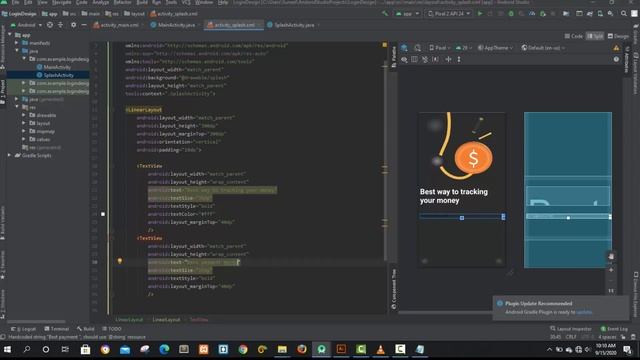Click the Windows Start button
Image resolution: width=640 pixels, height=360 pixels.
click(x=7, y=349)
